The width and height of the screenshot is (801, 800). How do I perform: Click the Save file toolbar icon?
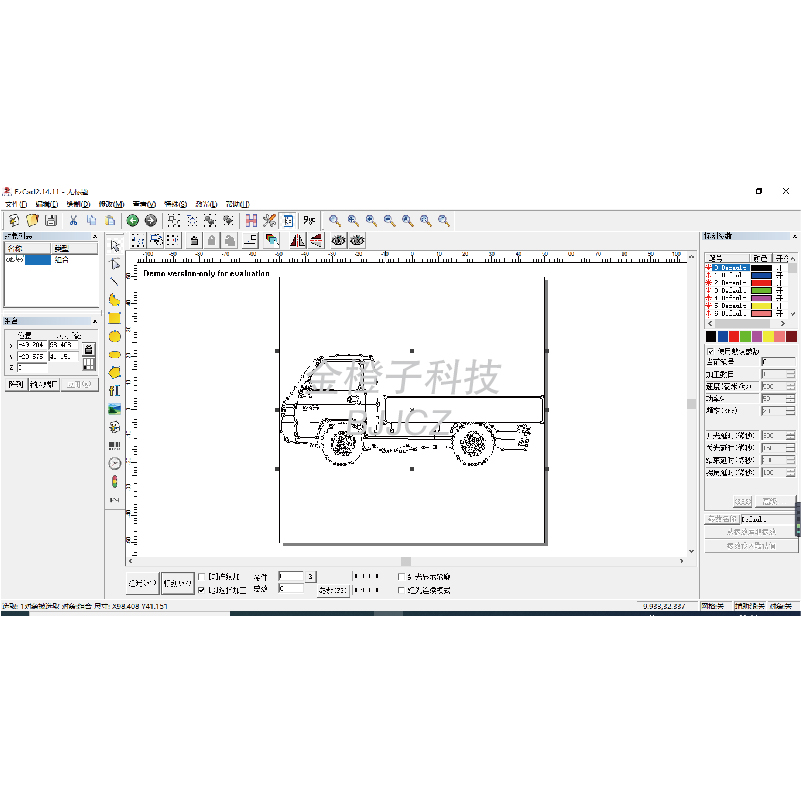[50, 220]
